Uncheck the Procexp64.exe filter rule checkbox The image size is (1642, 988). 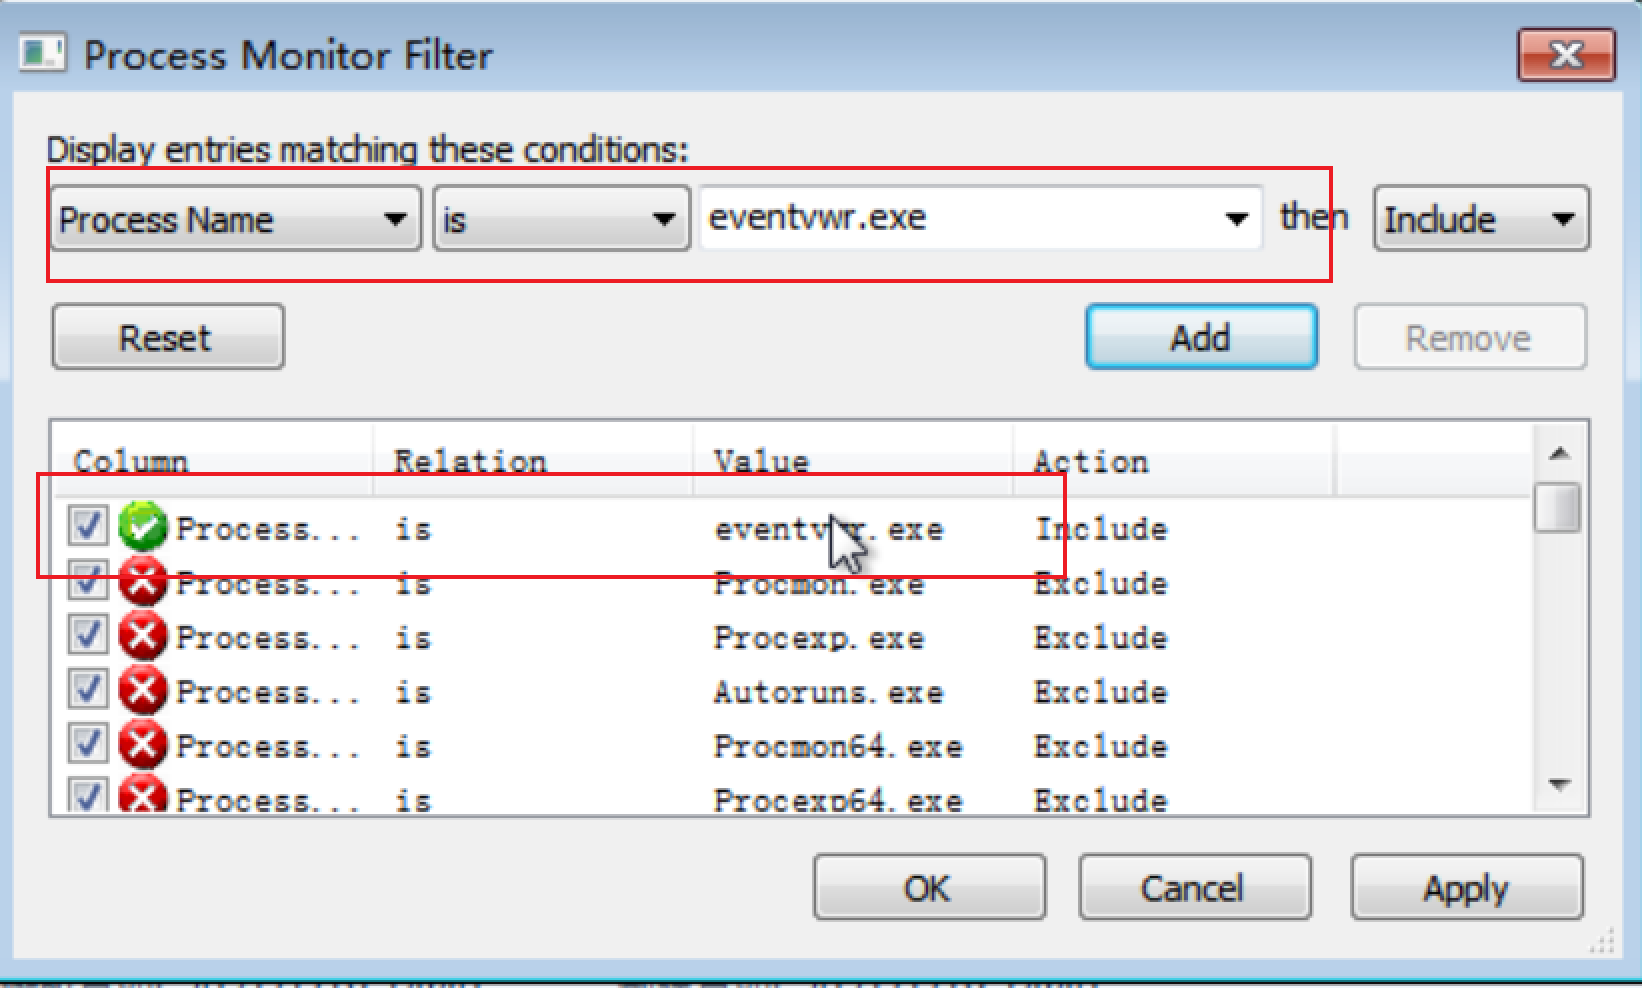coord(87,795)
